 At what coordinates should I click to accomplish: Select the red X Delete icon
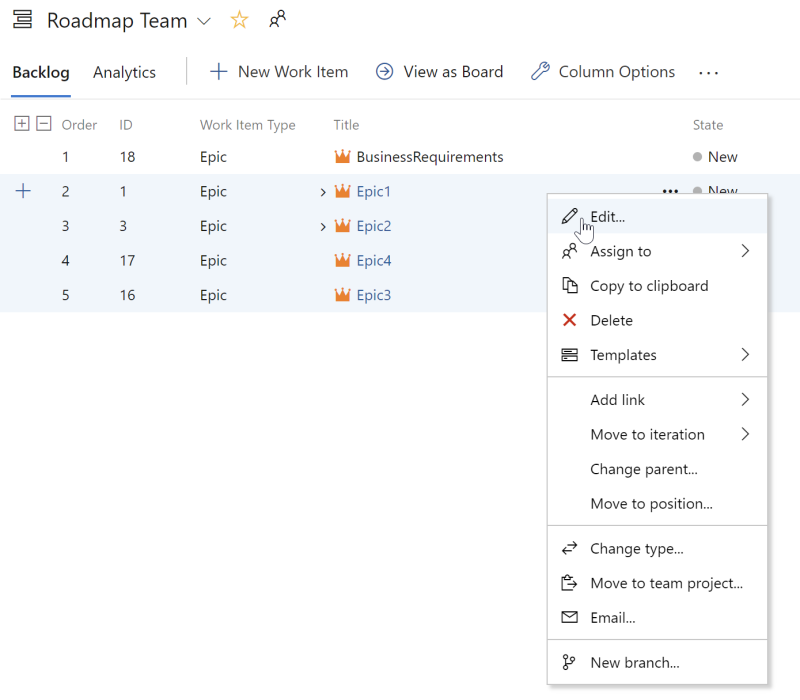(x=570, y=321)
